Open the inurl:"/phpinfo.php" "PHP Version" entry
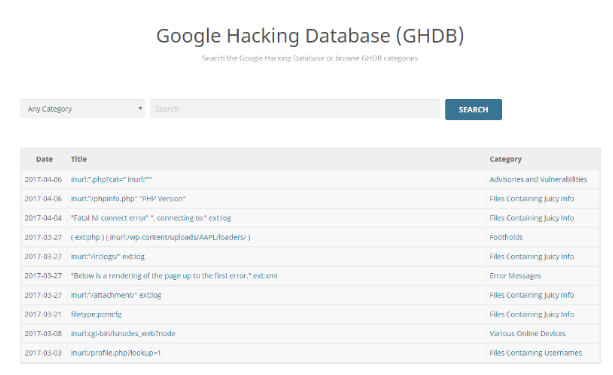Viewport: 613px width, 375px height. (x=128, y=199)
